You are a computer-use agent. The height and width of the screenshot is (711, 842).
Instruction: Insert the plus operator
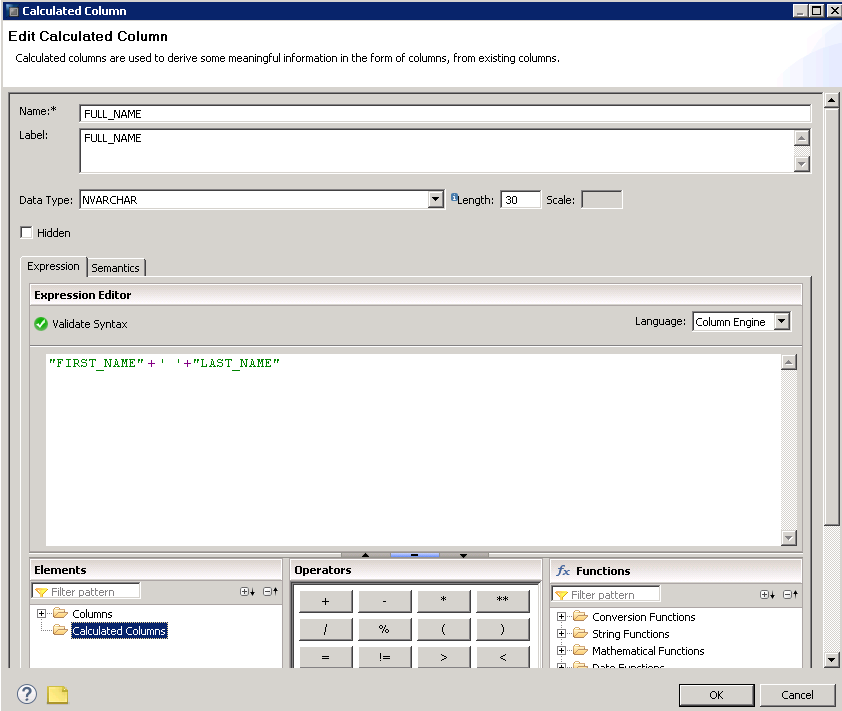[x=325, y=601]
